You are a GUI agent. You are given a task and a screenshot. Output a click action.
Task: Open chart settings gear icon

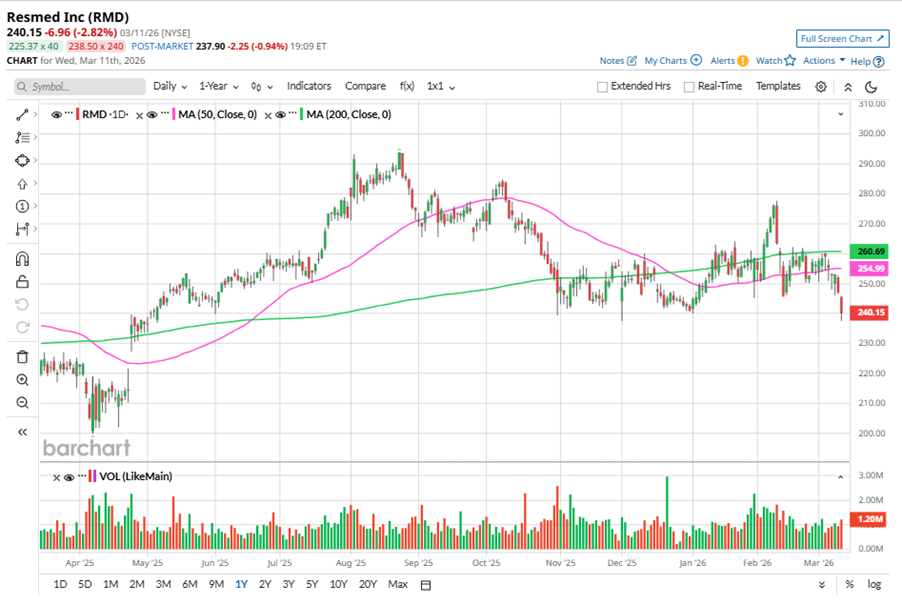pos(821,87)
